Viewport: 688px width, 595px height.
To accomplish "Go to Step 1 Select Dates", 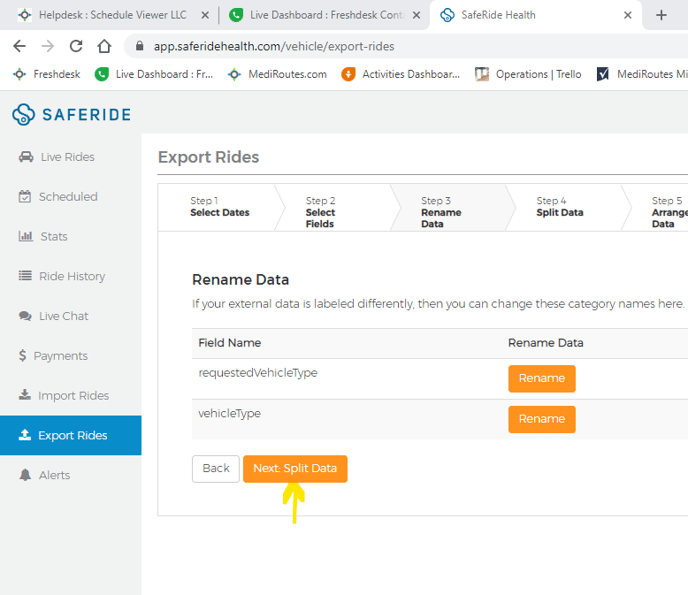I will (219, 207).
